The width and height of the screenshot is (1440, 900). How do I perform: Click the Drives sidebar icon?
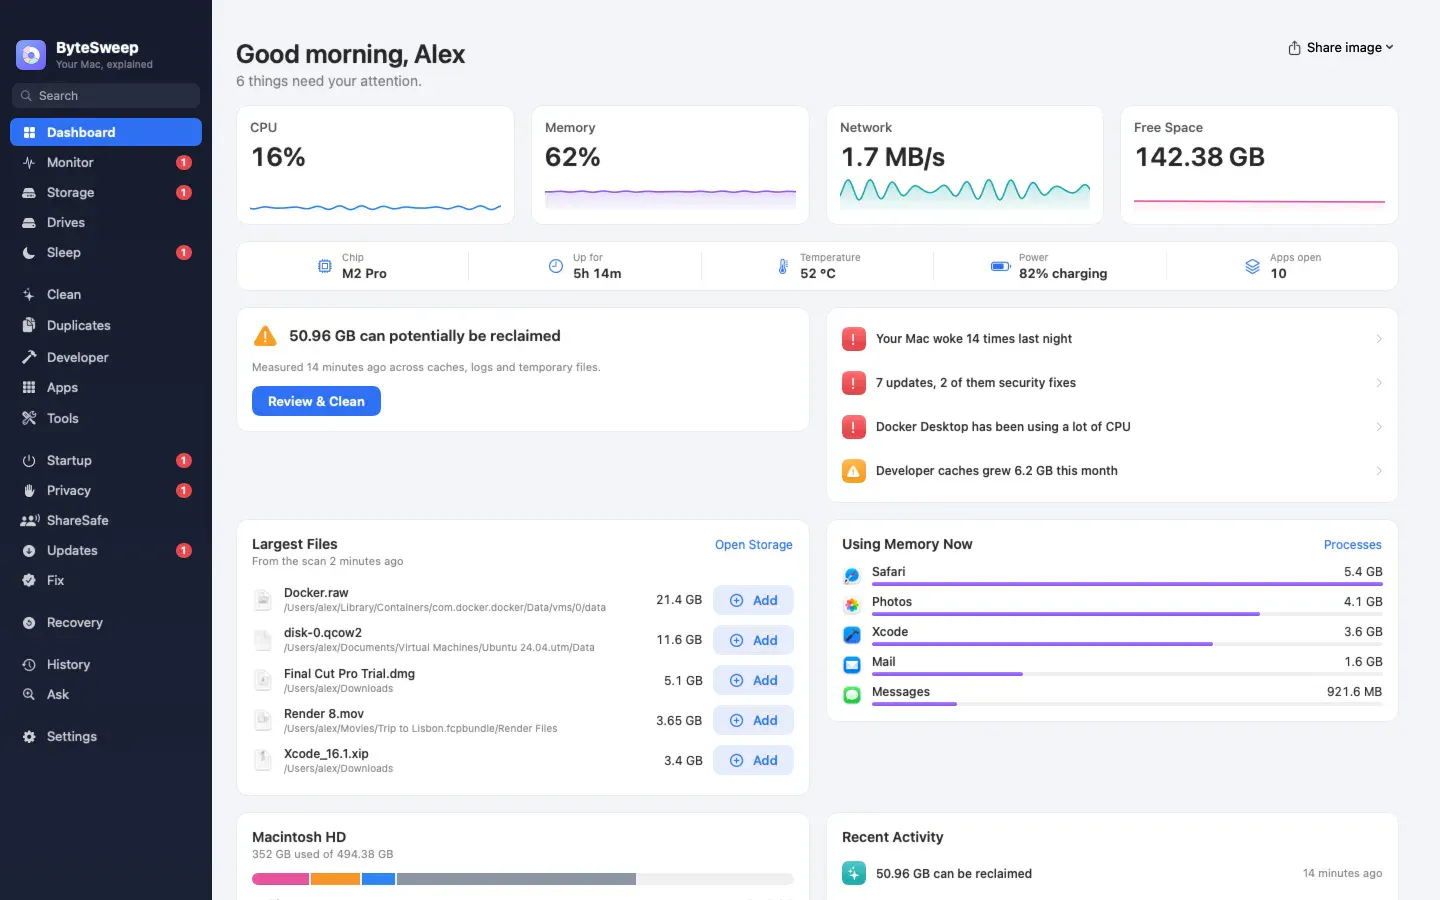coord(29,222)
